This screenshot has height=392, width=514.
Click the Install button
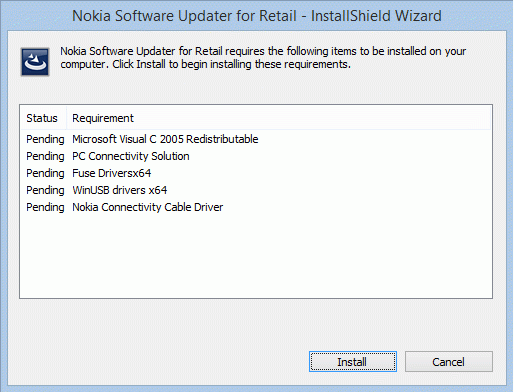(x=353, y=362)
